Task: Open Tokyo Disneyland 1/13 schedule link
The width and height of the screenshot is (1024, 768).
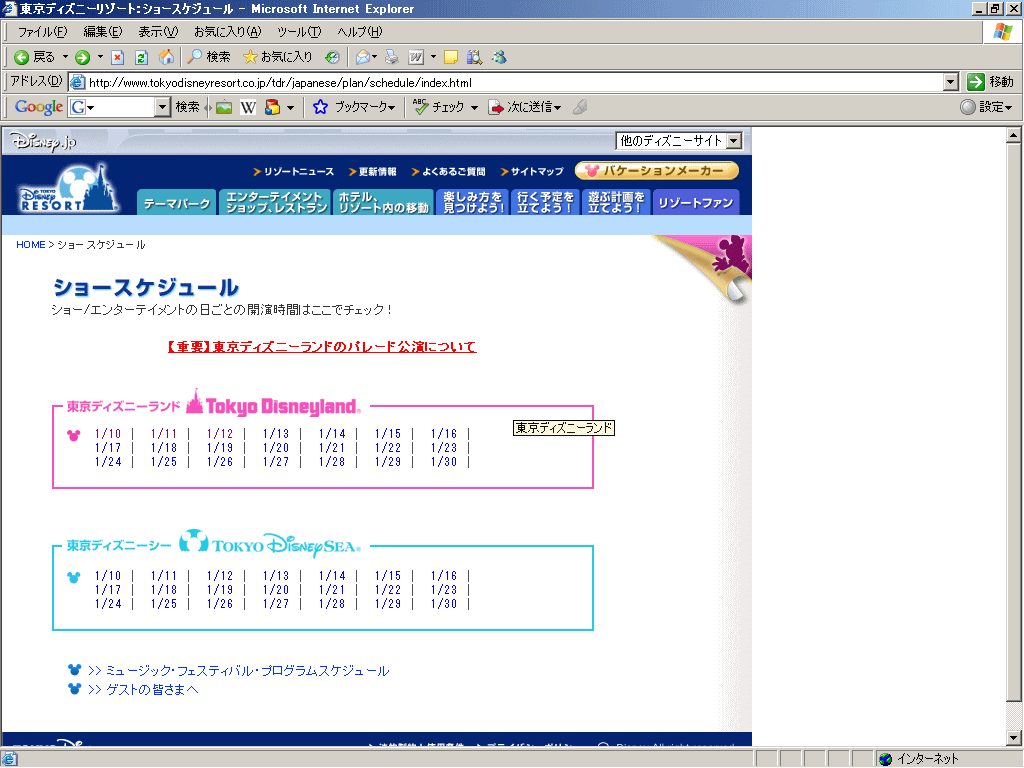Action: 276,434
